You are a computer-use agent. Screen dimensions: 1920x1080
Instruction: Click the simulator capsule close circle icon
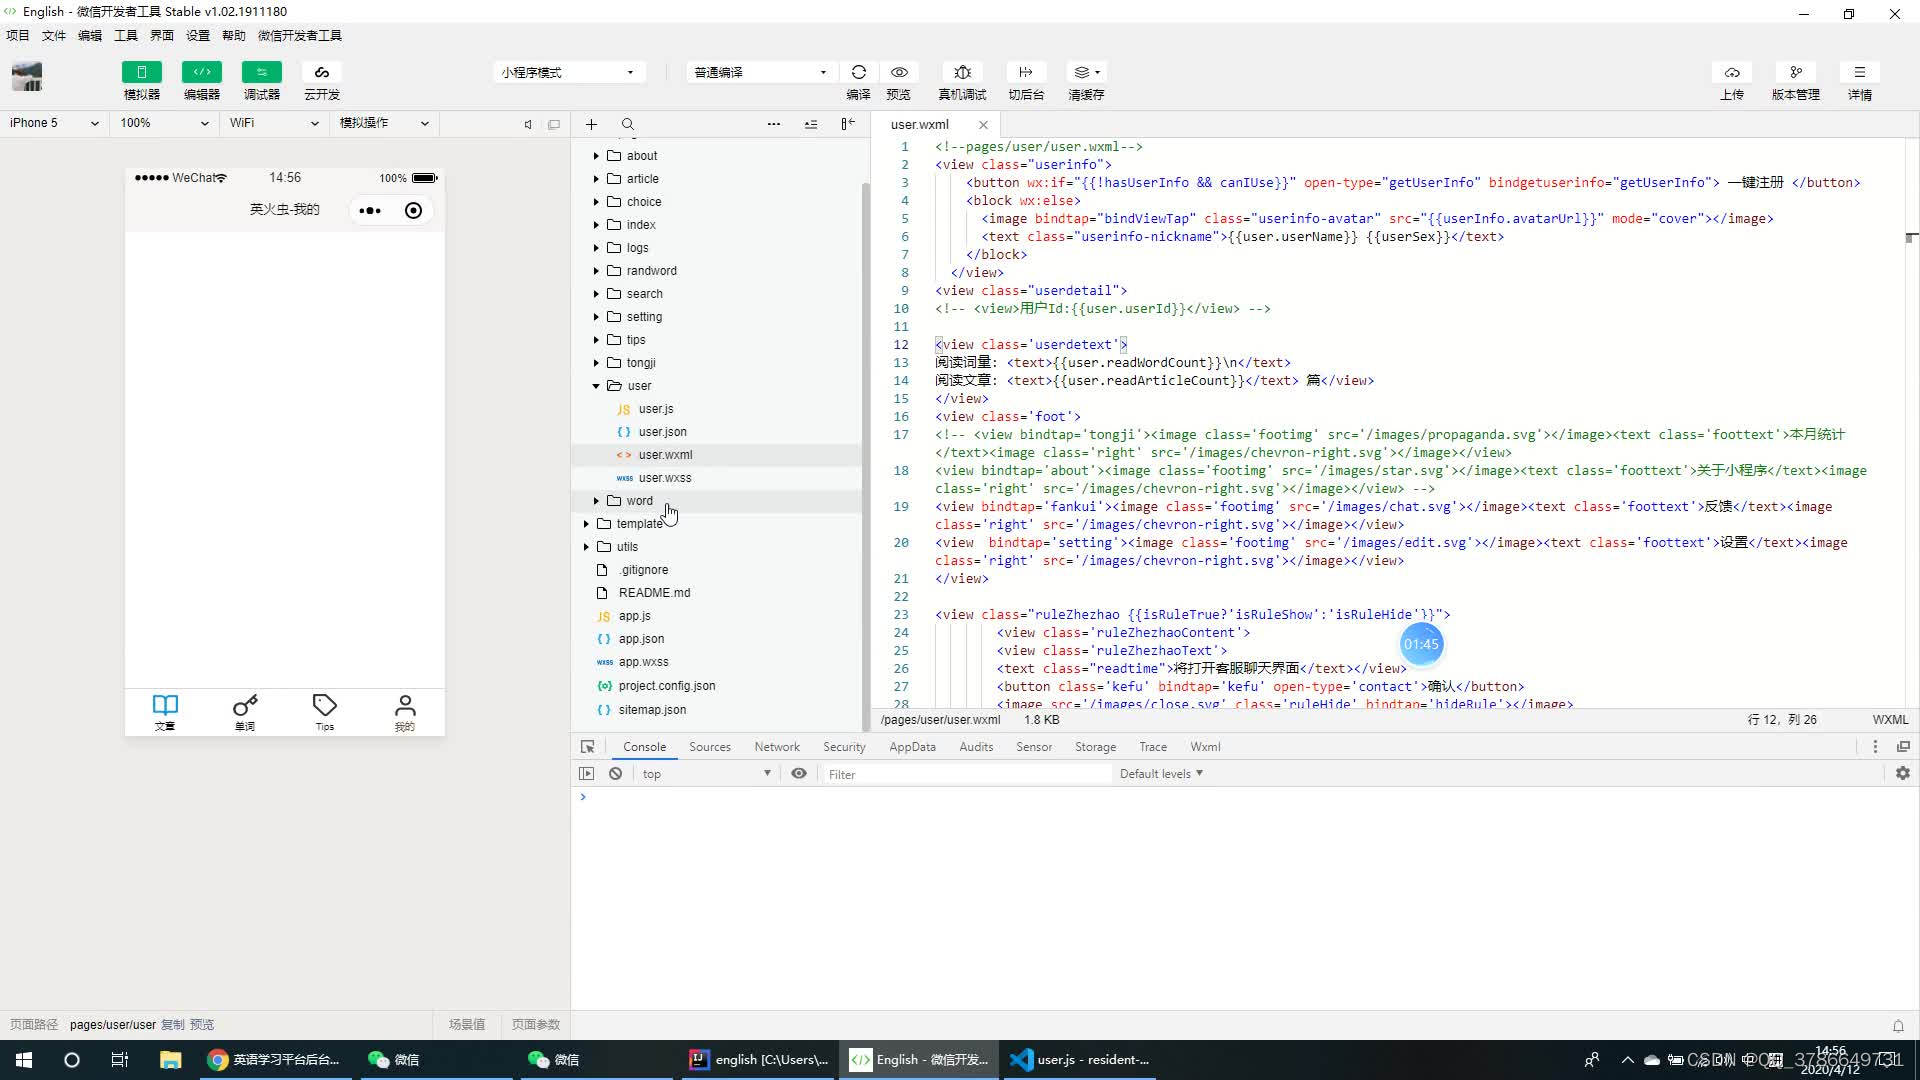click(x=413, y=211)
